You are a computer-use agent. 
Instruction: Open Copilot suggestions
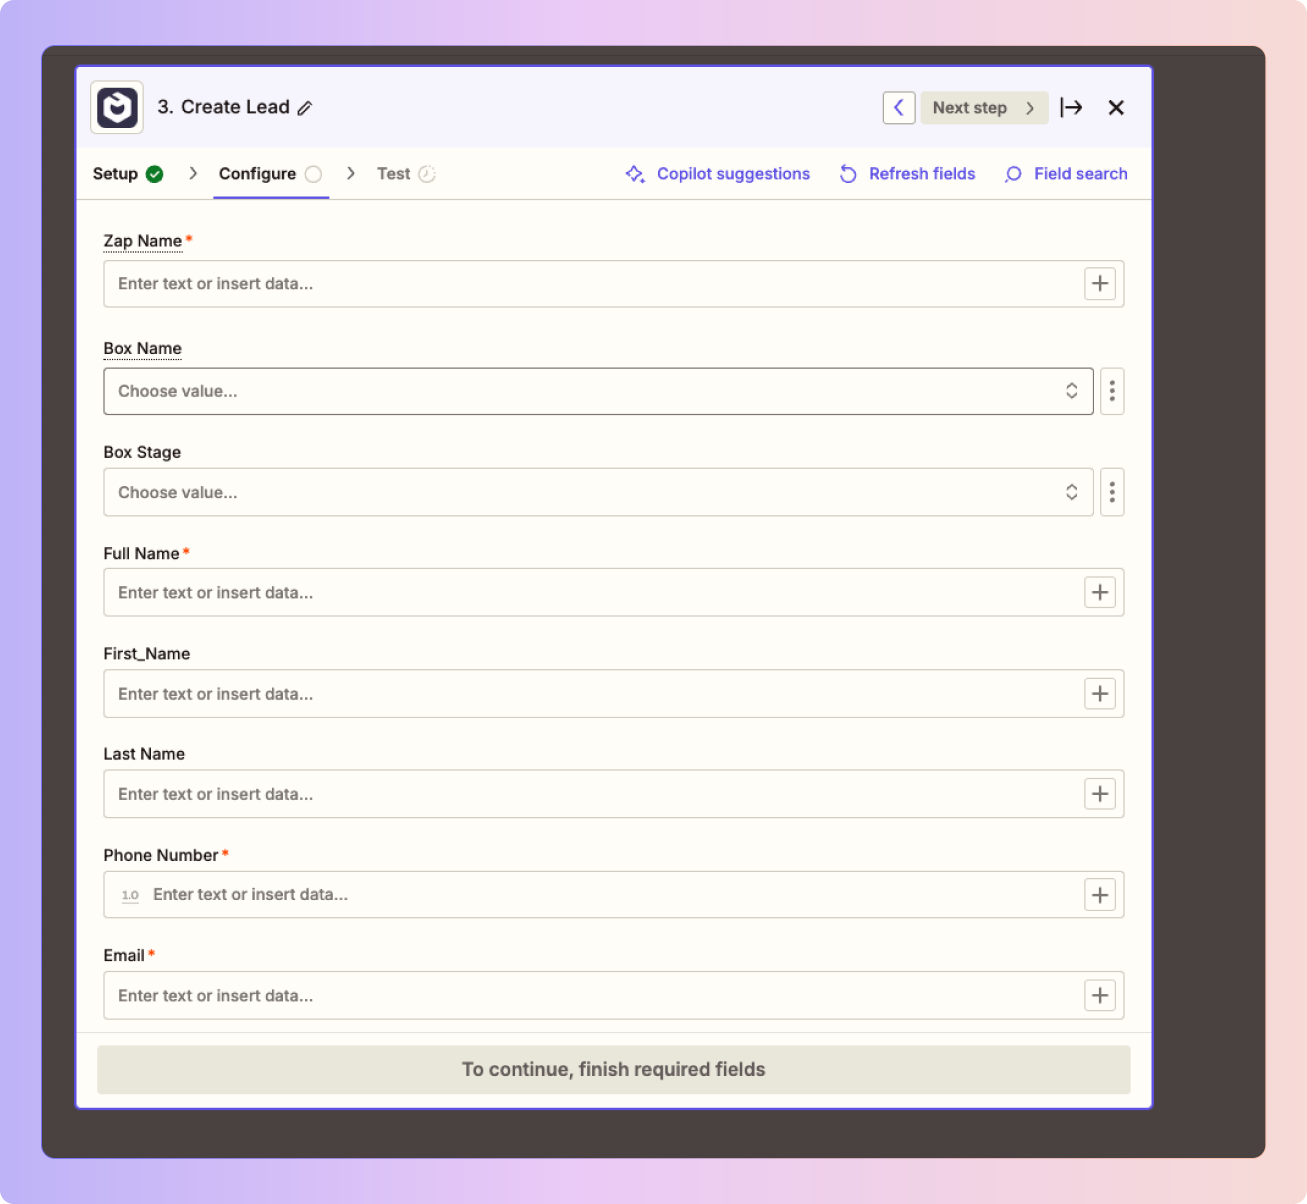click(718, 174)
